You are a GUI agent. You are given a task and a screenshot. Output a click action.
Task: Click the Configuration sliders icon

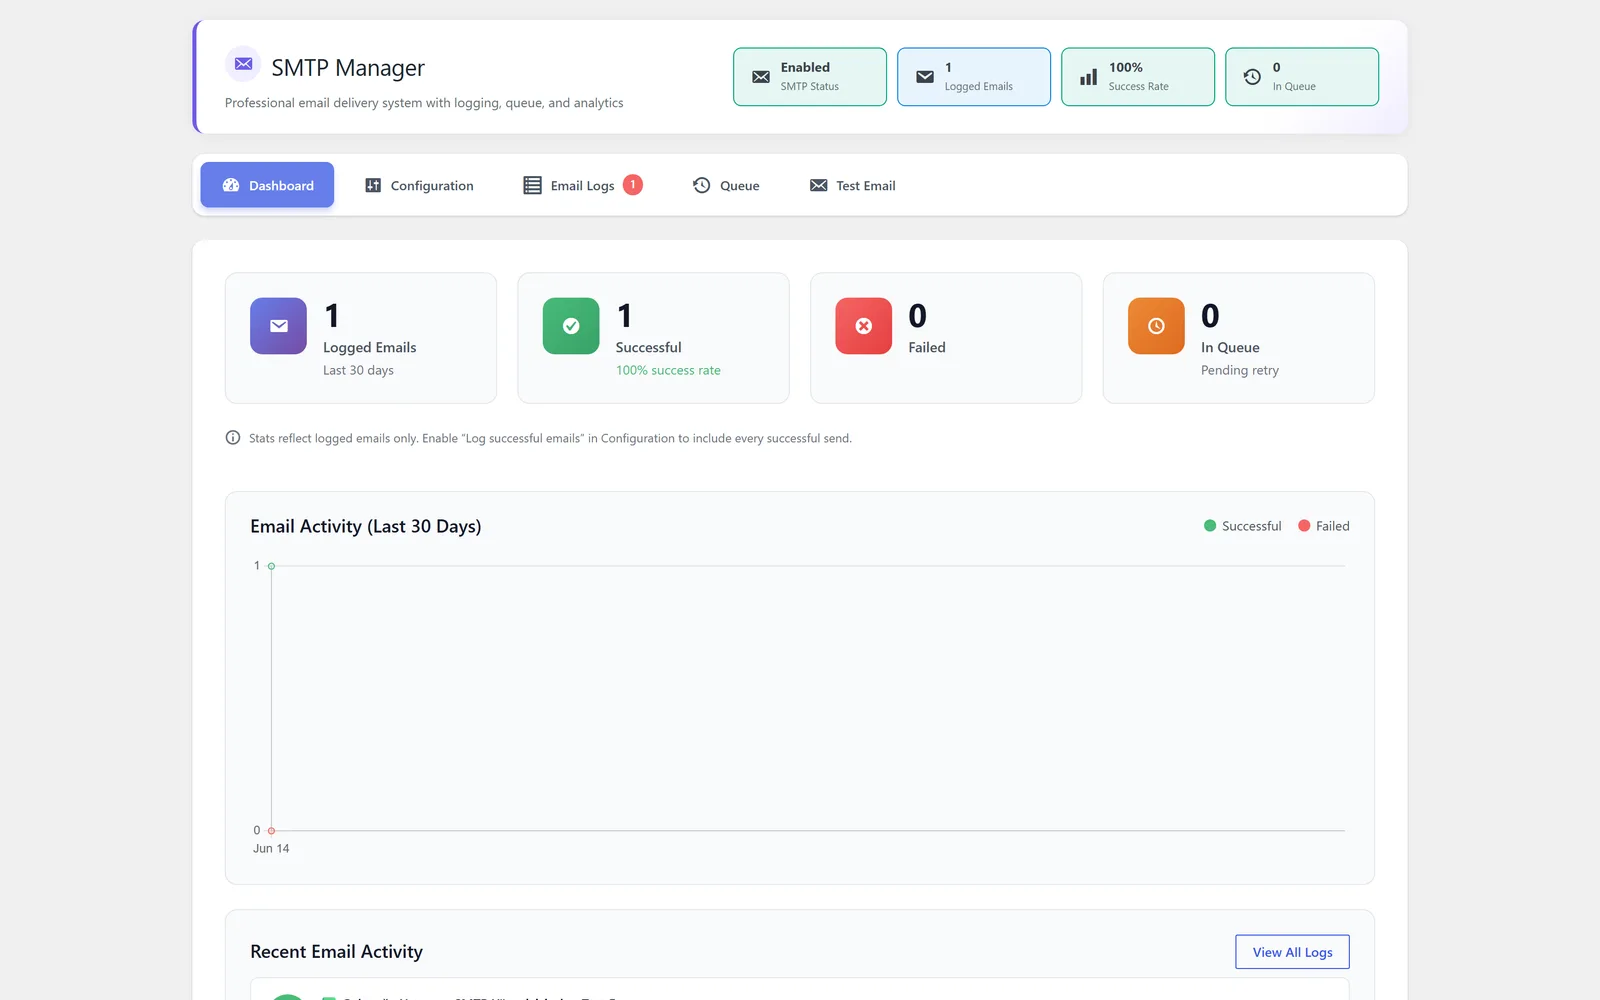(373, 185)
